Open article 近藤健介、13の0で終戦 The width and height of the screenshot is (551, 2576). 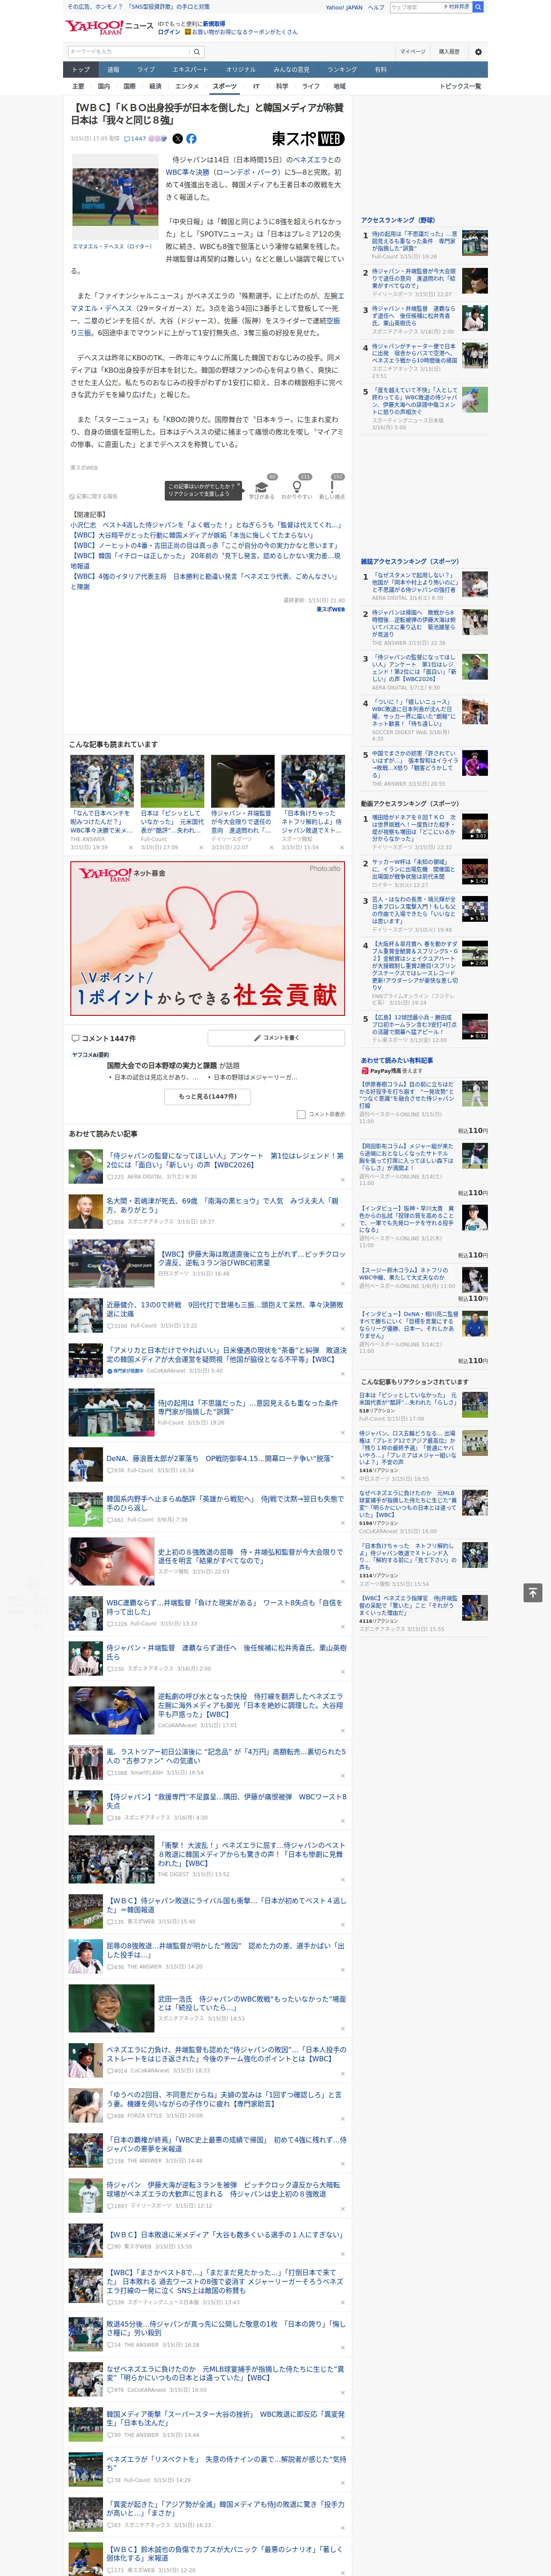(225, 1309)
